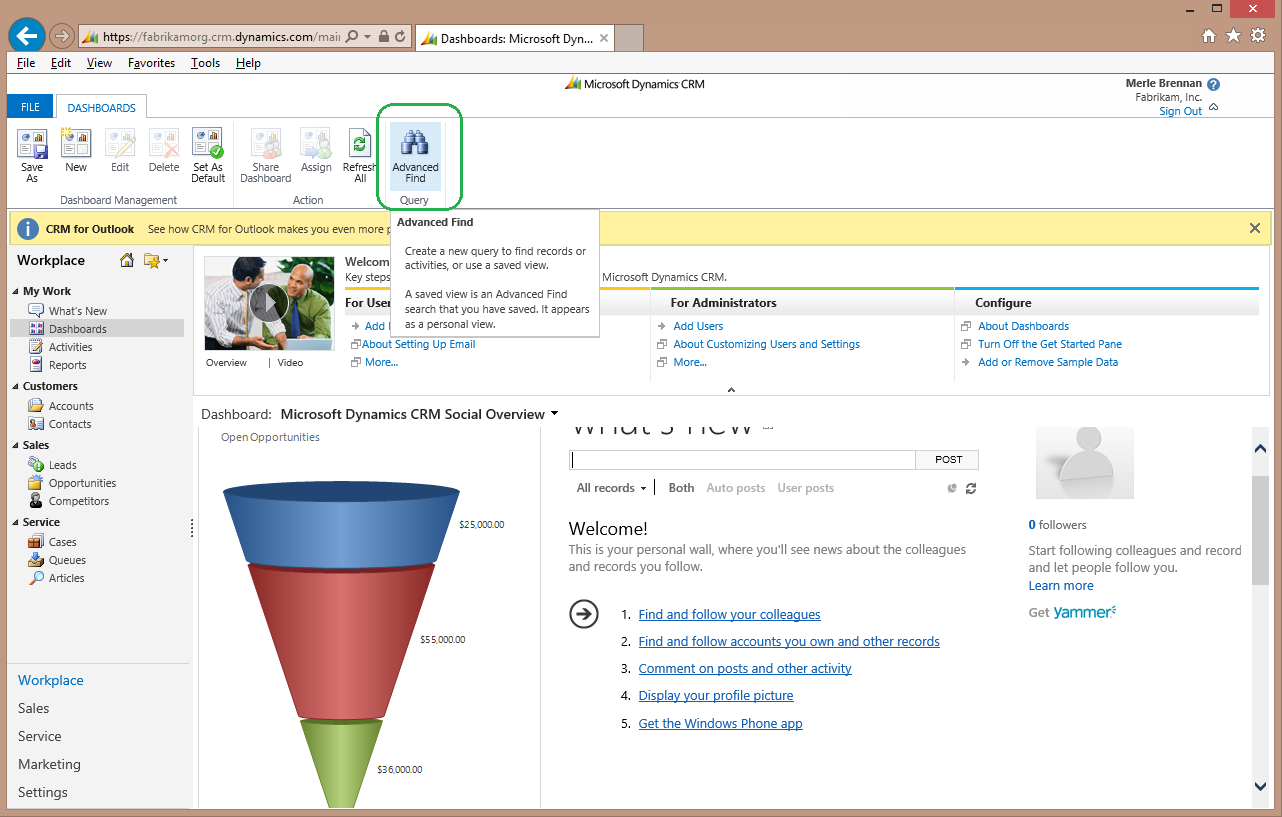This screenshot has width=1282, height=817.
Task: Open the dashboard selector dropdown
Action: pos(554,414)
